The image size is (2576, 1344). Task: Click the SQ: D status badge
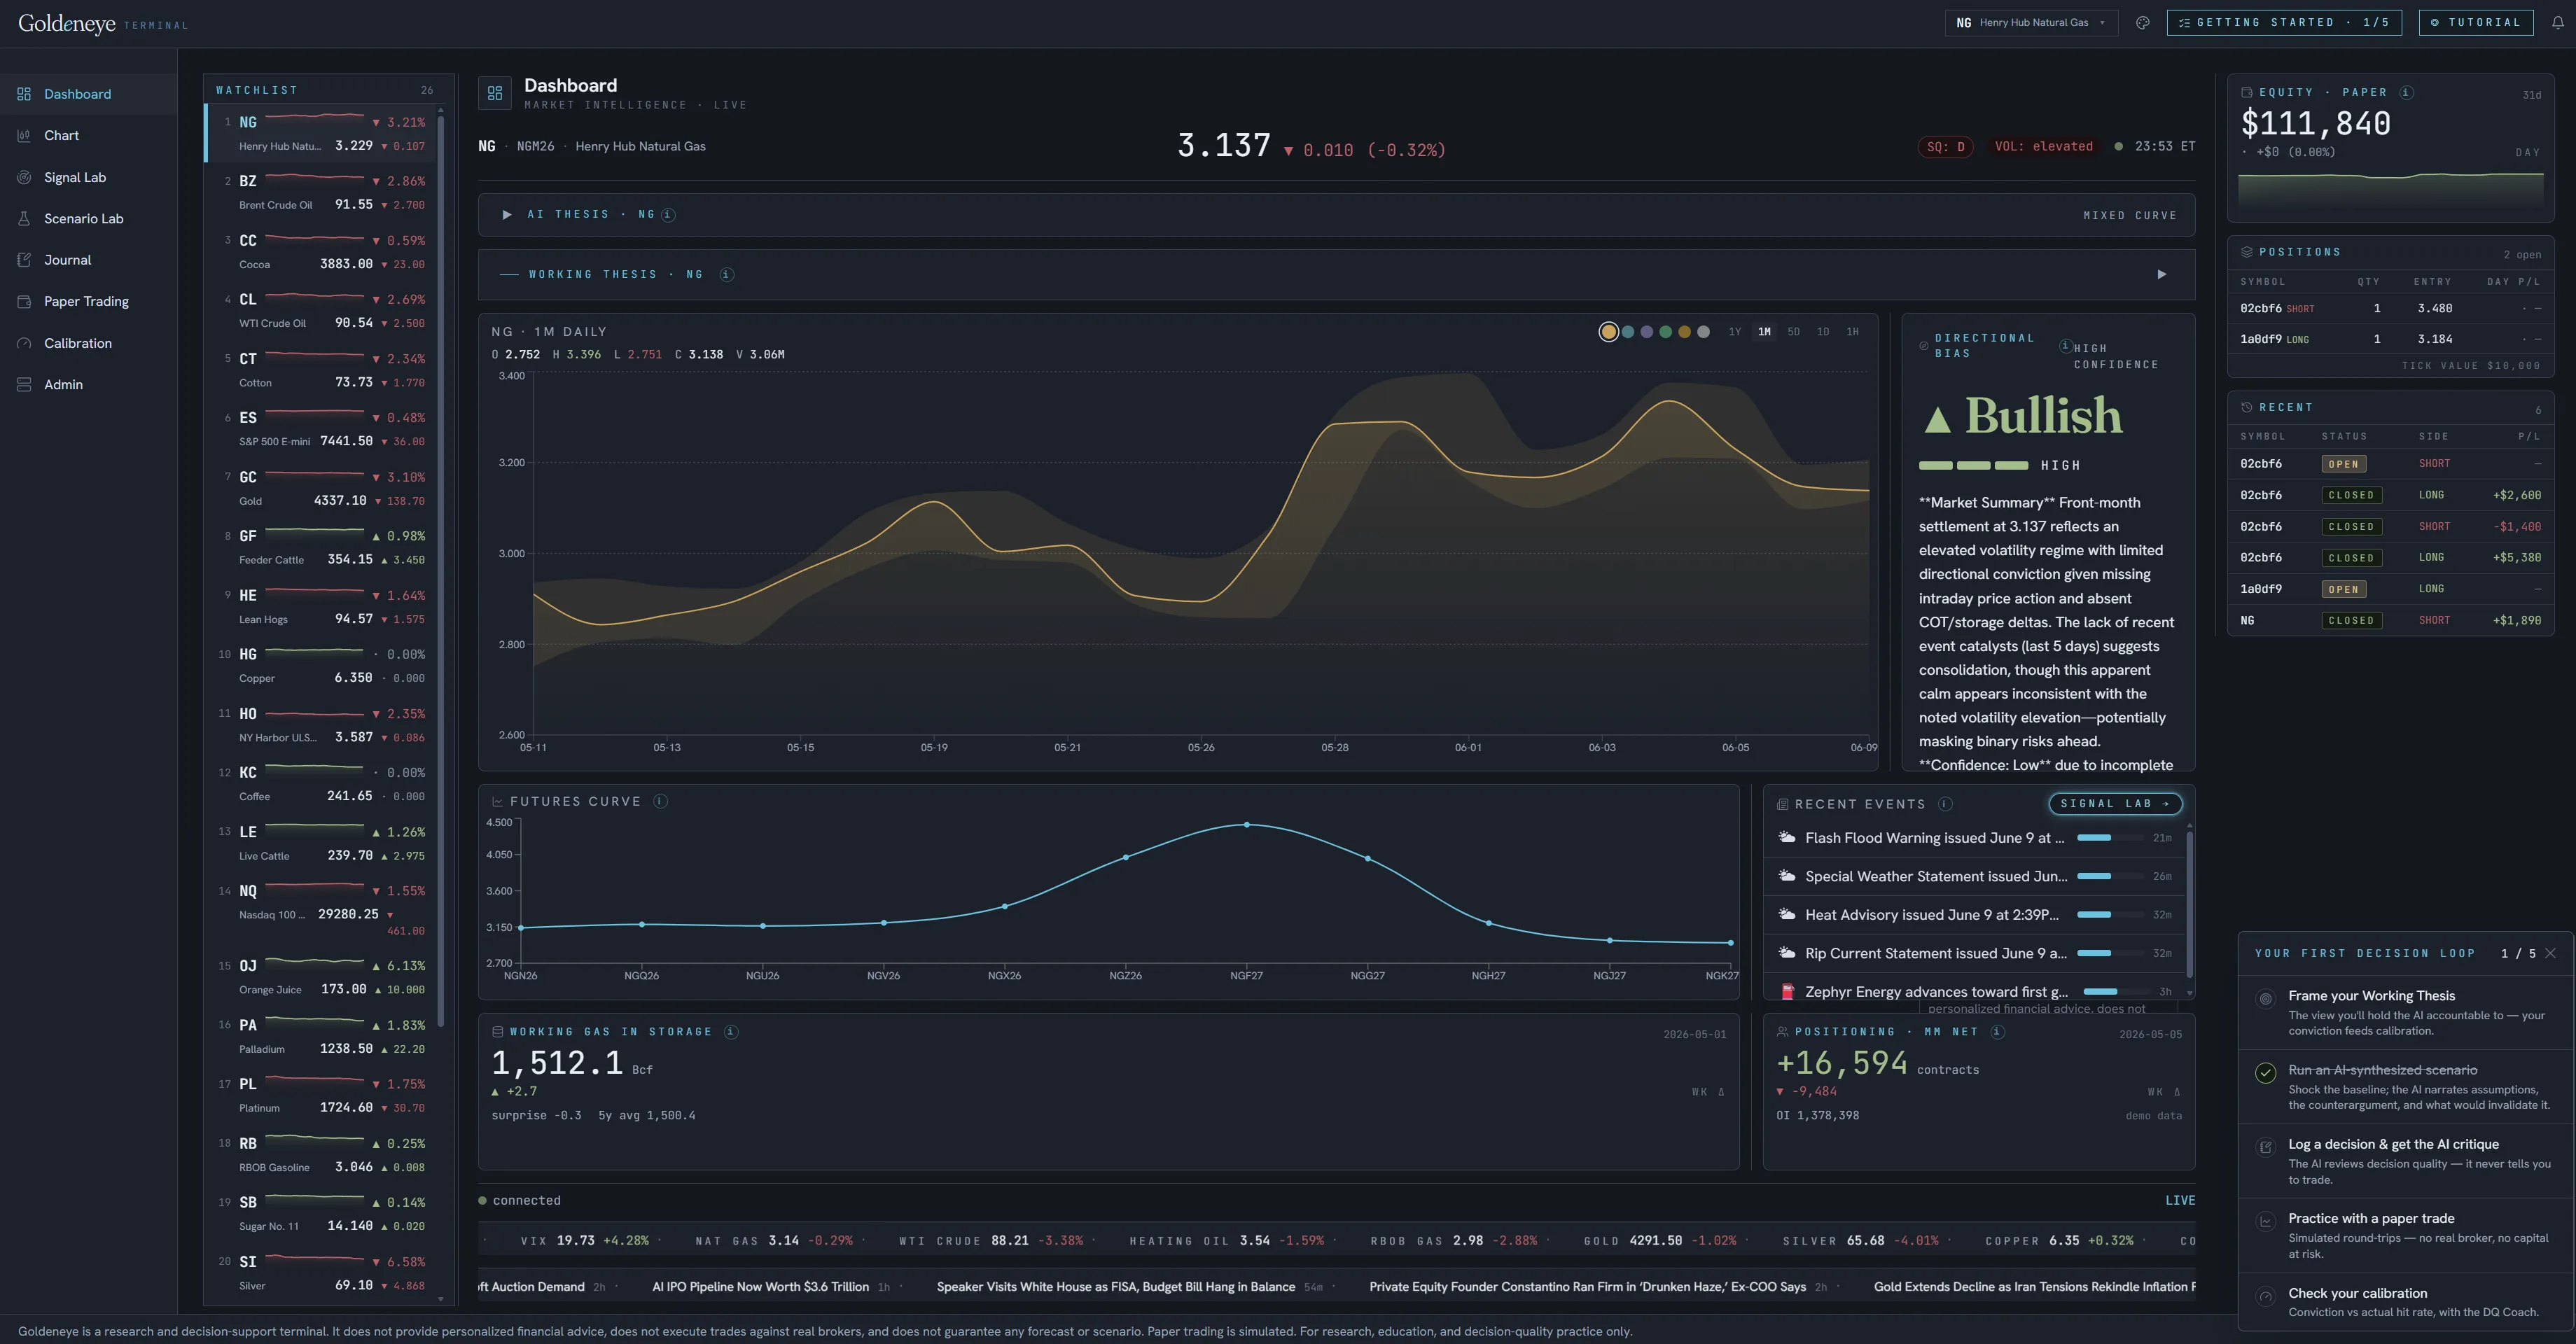pyautogui.click(x=1946, y=147)
